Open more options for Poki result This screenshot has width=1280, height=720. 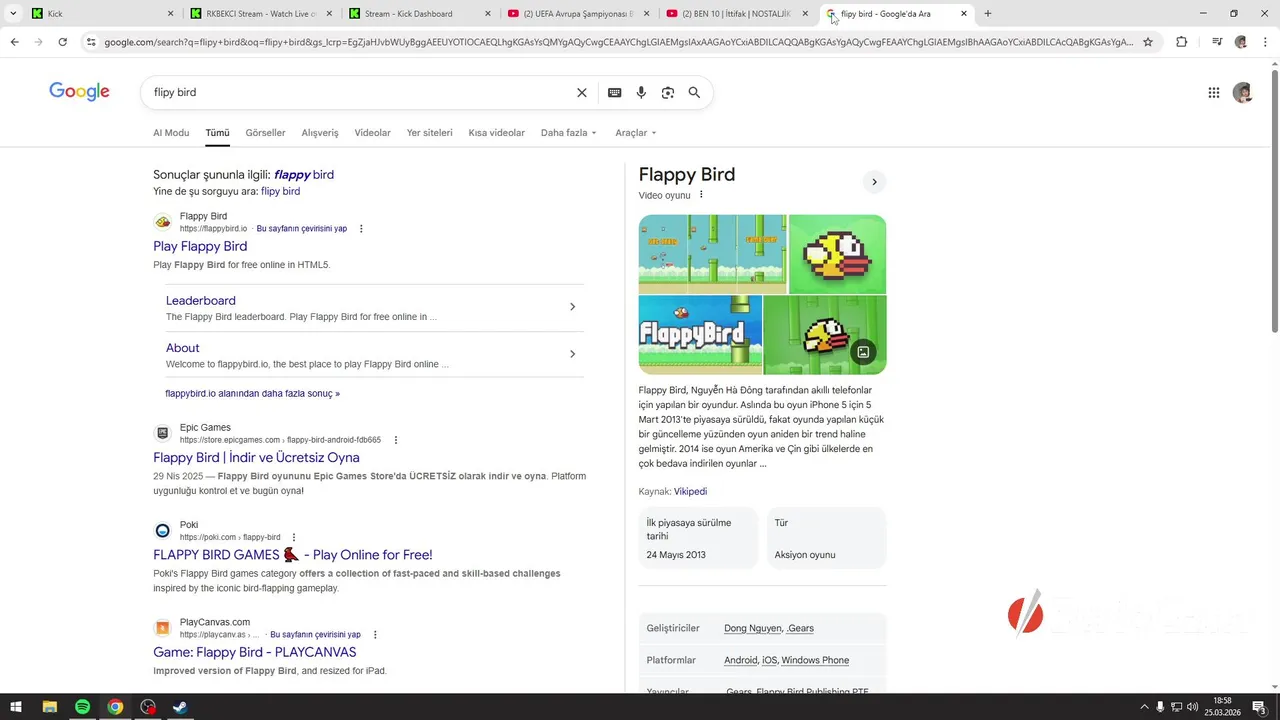[294, 537]
